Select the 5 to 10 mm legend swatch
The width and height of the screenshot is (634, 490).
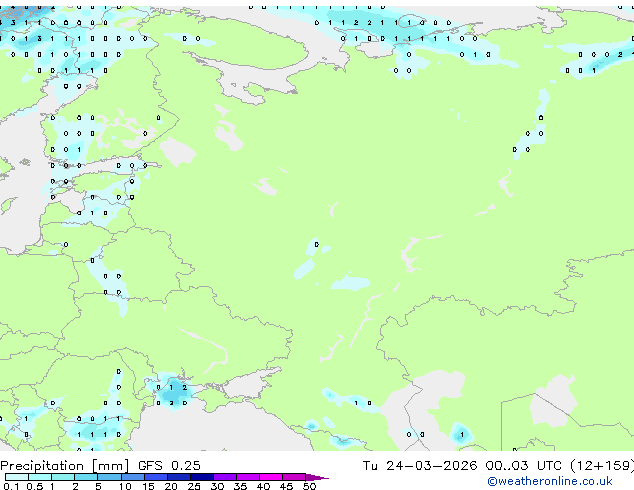pos(109,477)
